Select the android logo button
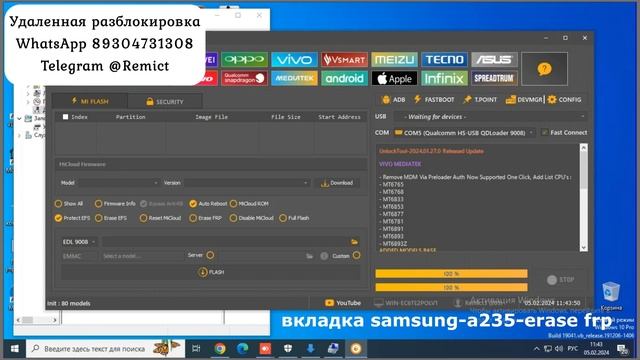 point(344,78)
